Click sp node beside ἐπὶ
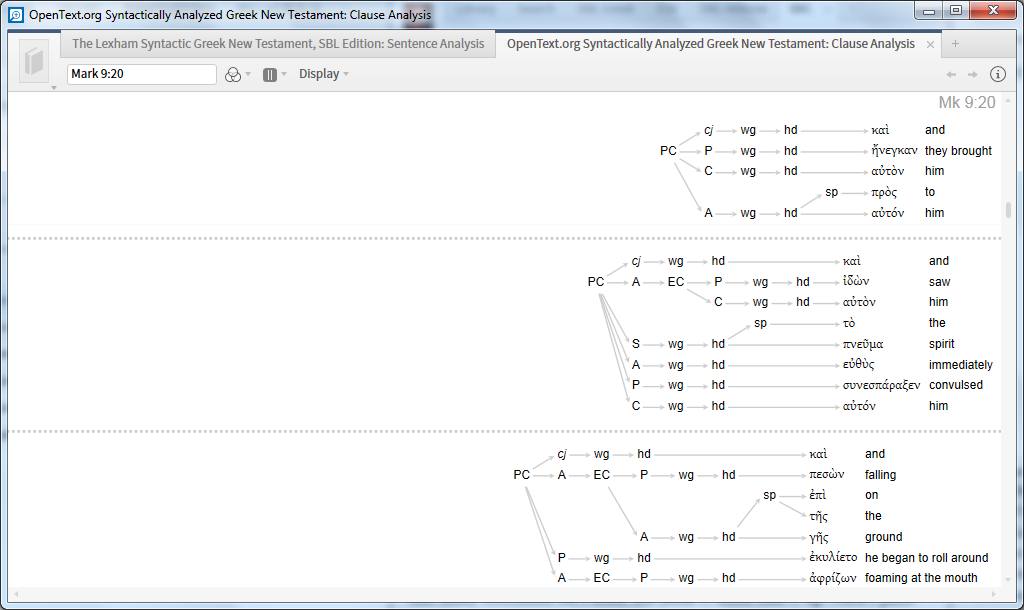The height and width of the screenshot is (610, 1024). (769, 495)
